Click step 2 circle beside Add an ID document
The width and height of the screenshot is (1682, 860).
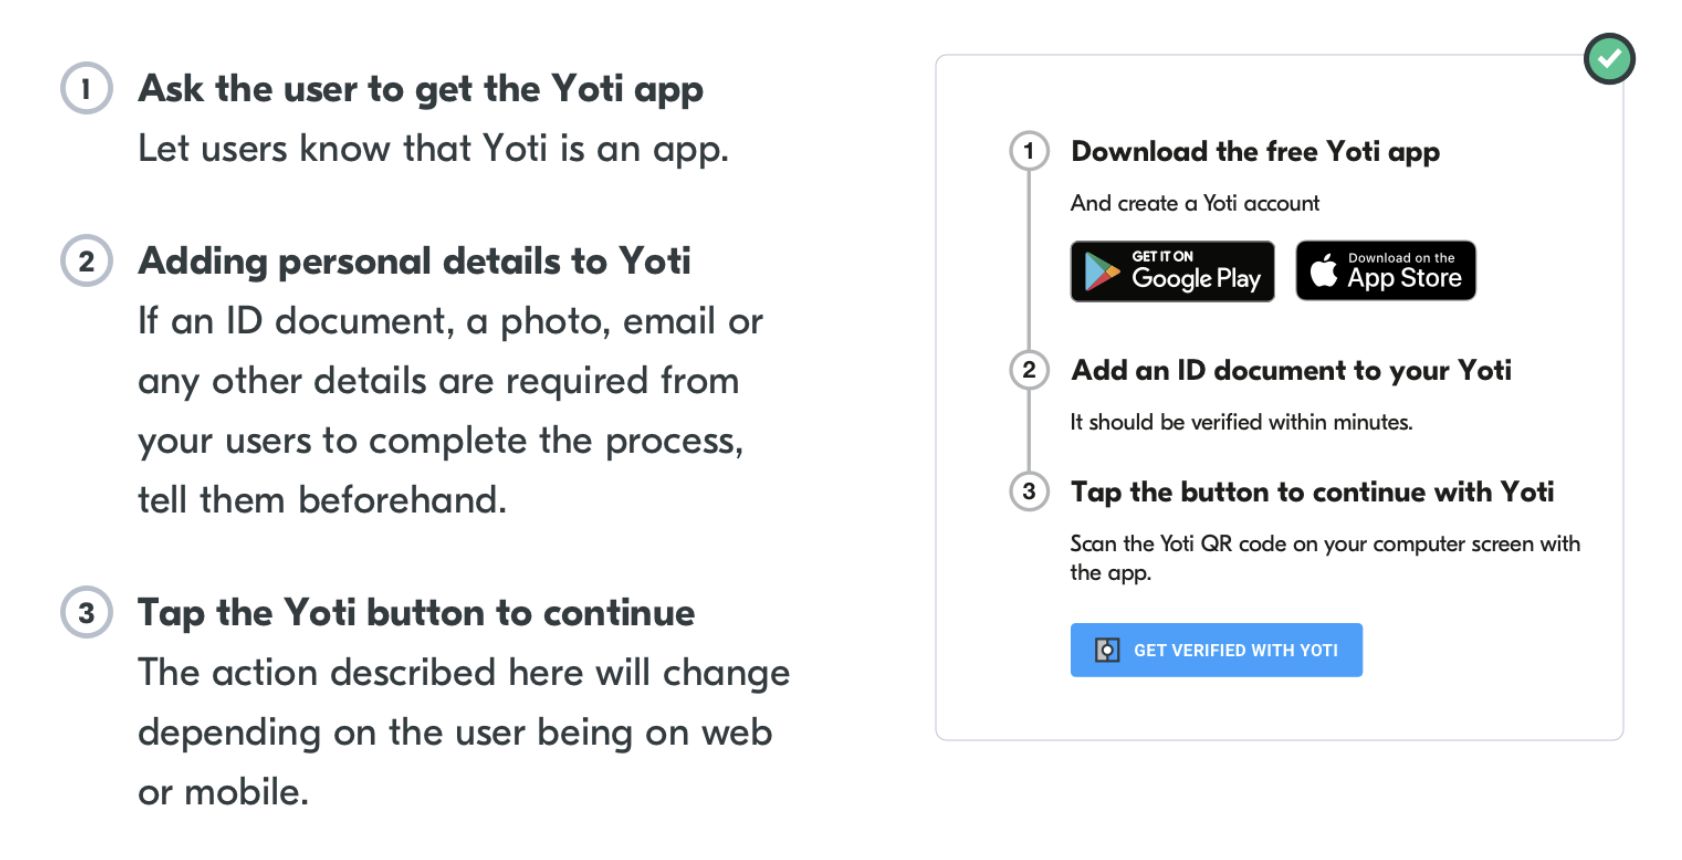[x=1029, y=370]
